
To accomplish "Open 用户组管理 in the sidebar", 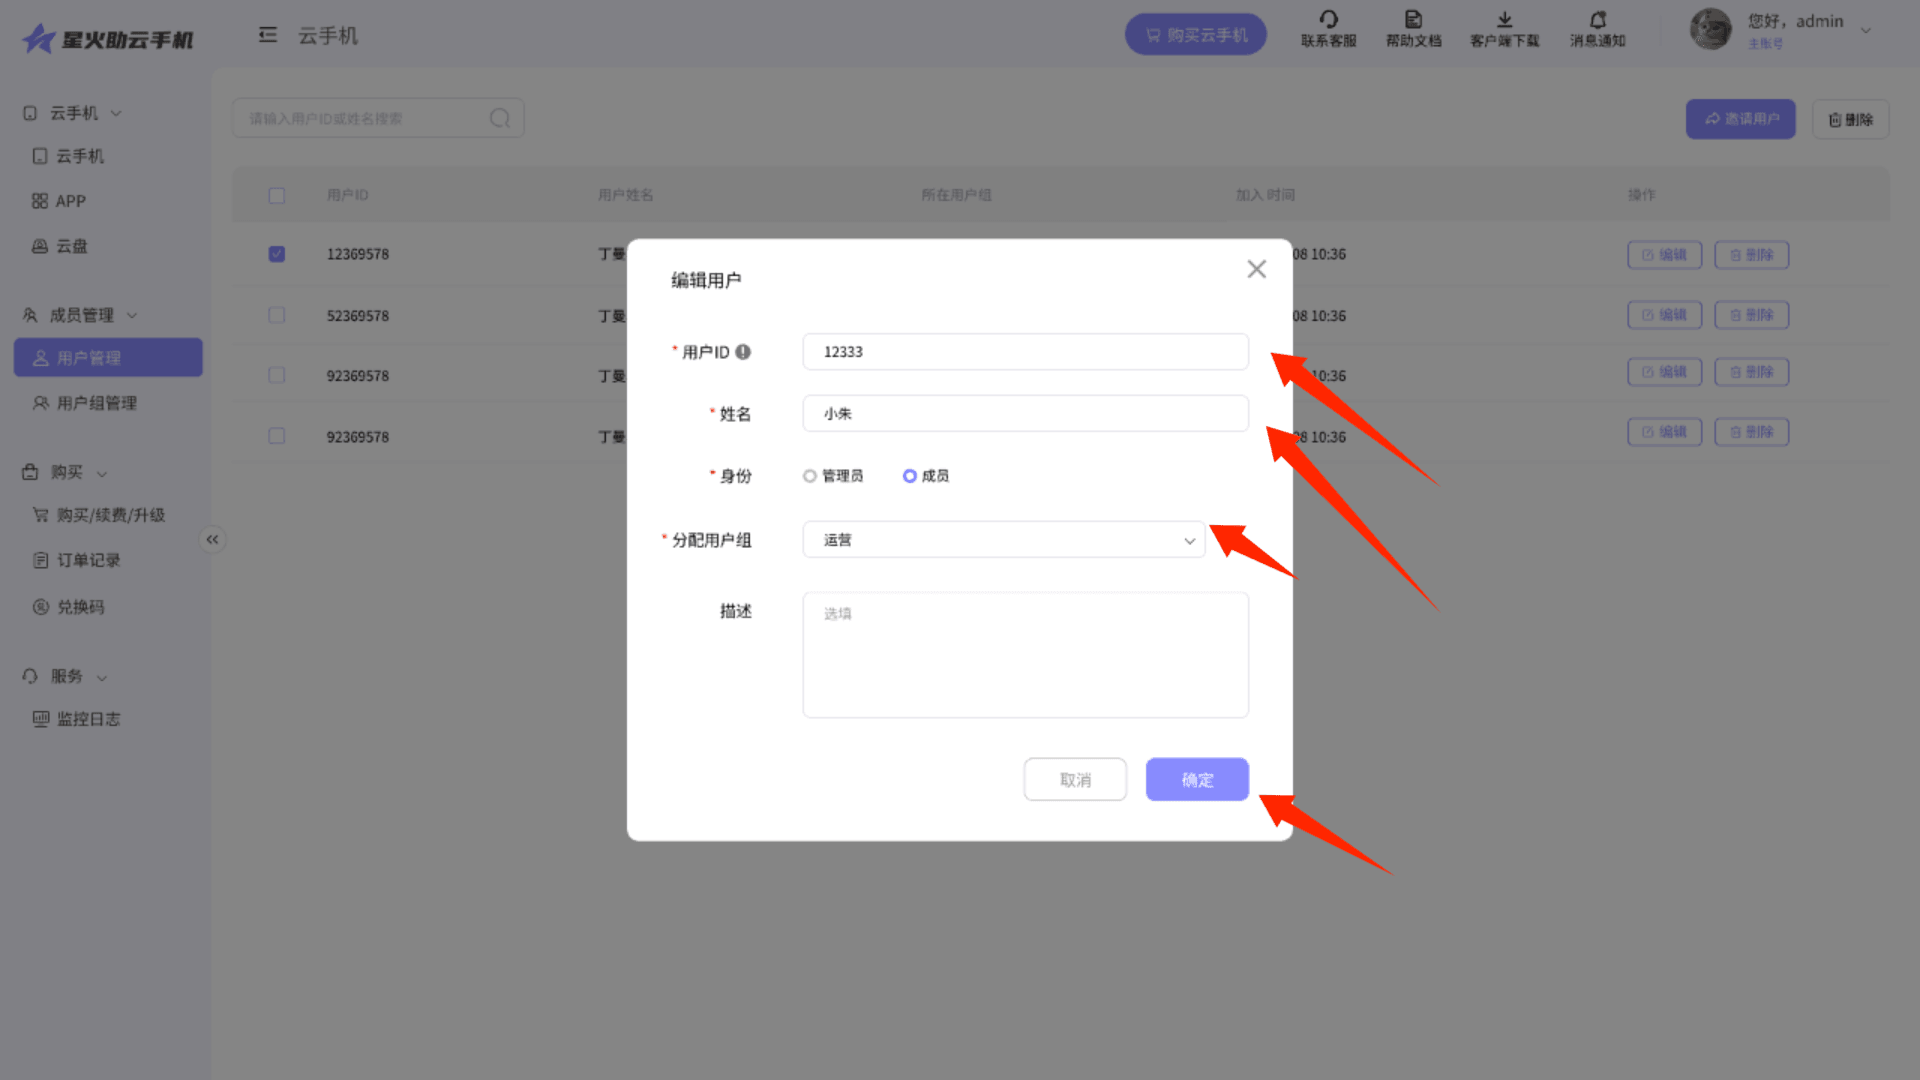I will (x=97, y=403).
